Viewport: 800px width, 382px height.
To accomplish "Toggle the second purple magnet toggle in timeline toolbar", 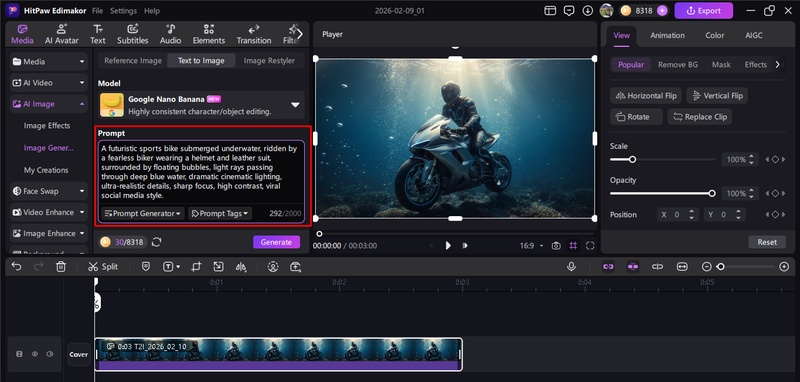I will (x=633, y=266).
